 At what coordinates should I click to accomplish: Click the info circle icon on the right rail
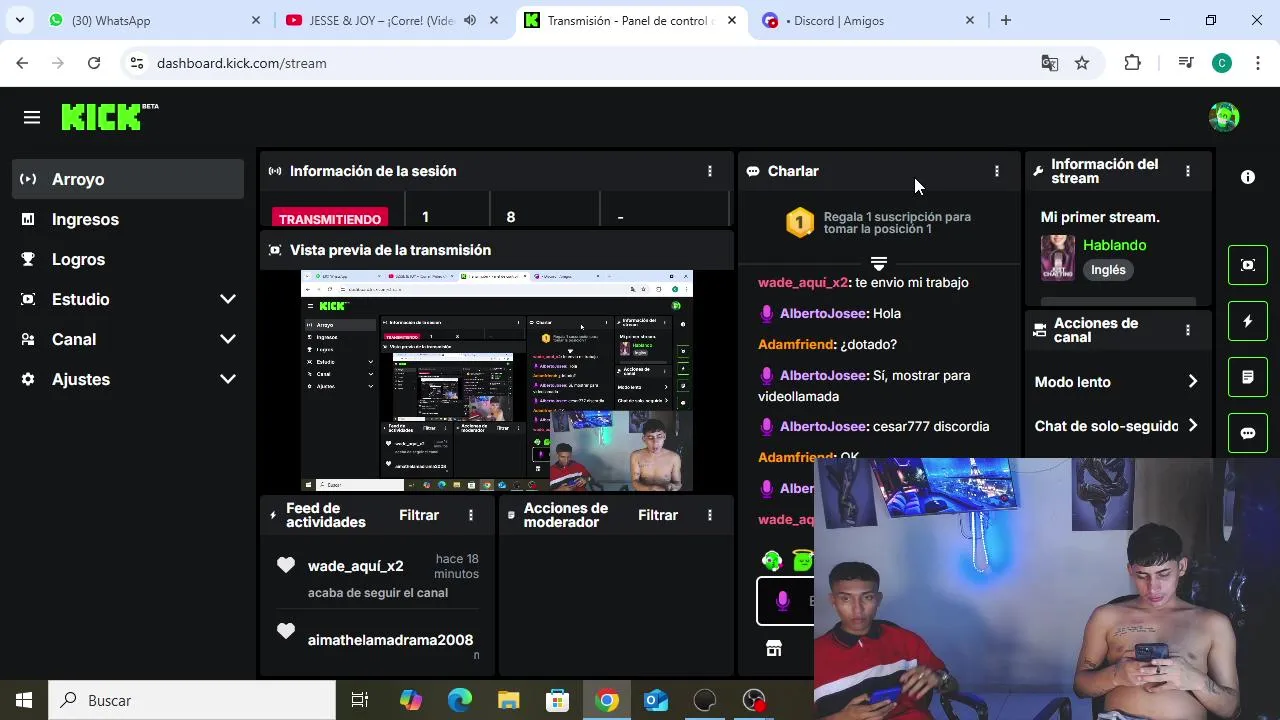click(x=1248, y=177)
